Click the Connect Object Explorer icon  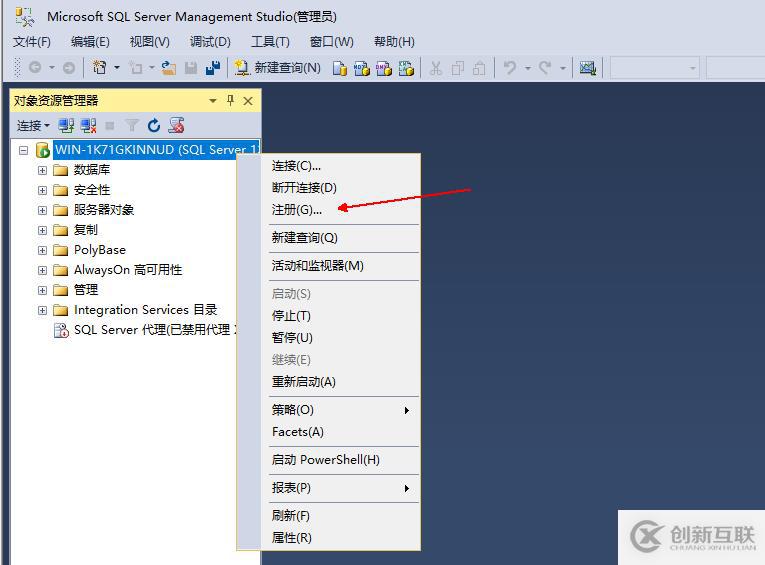click(x=66, y=126)
